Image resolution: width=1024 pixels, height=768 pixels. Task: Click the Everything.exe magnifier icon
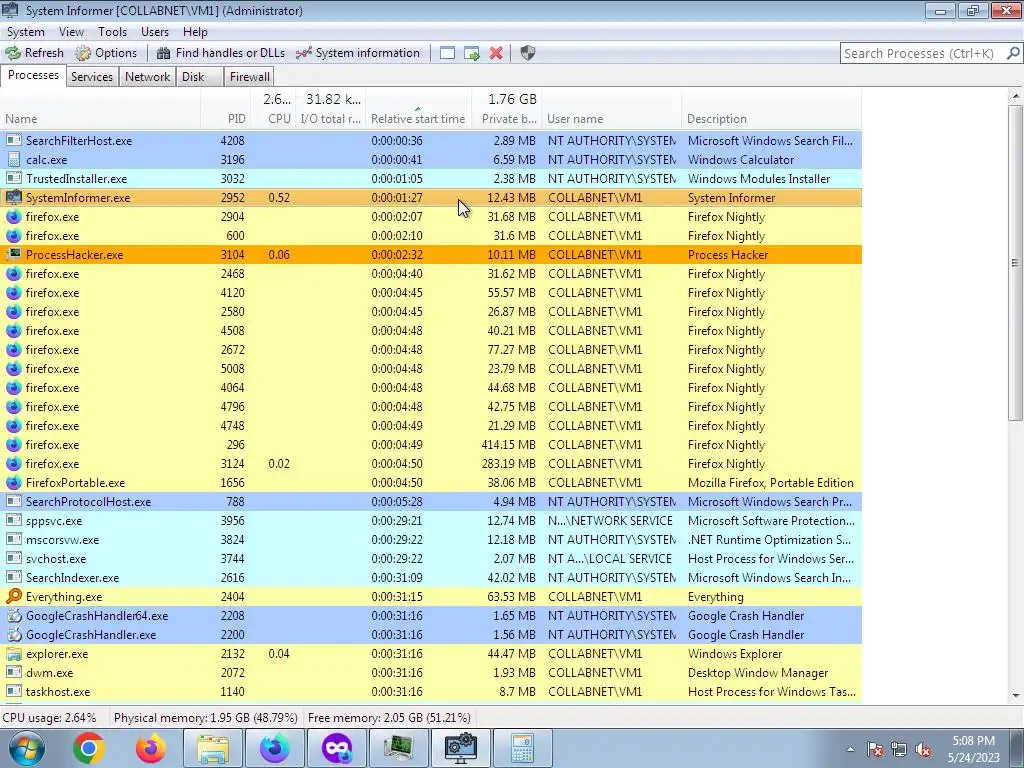[13, 596]
